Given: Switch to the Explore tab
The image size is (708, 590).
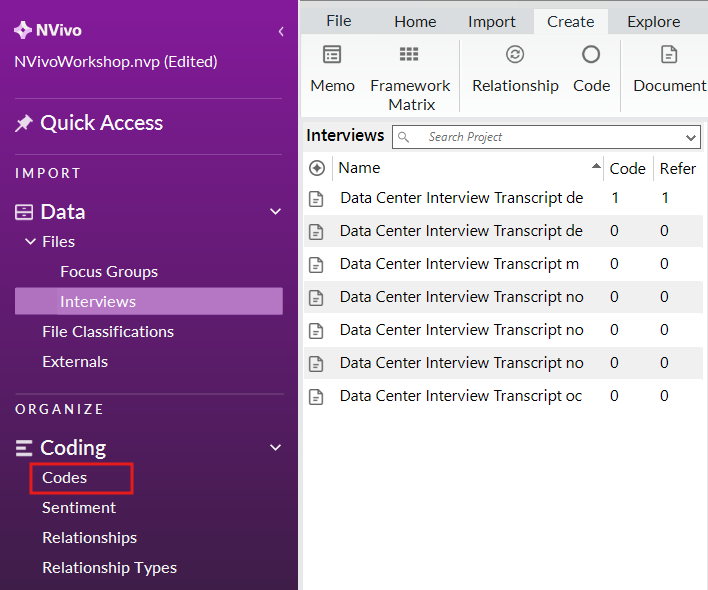Looking at the screenshot, I should [x=653, y=22].
